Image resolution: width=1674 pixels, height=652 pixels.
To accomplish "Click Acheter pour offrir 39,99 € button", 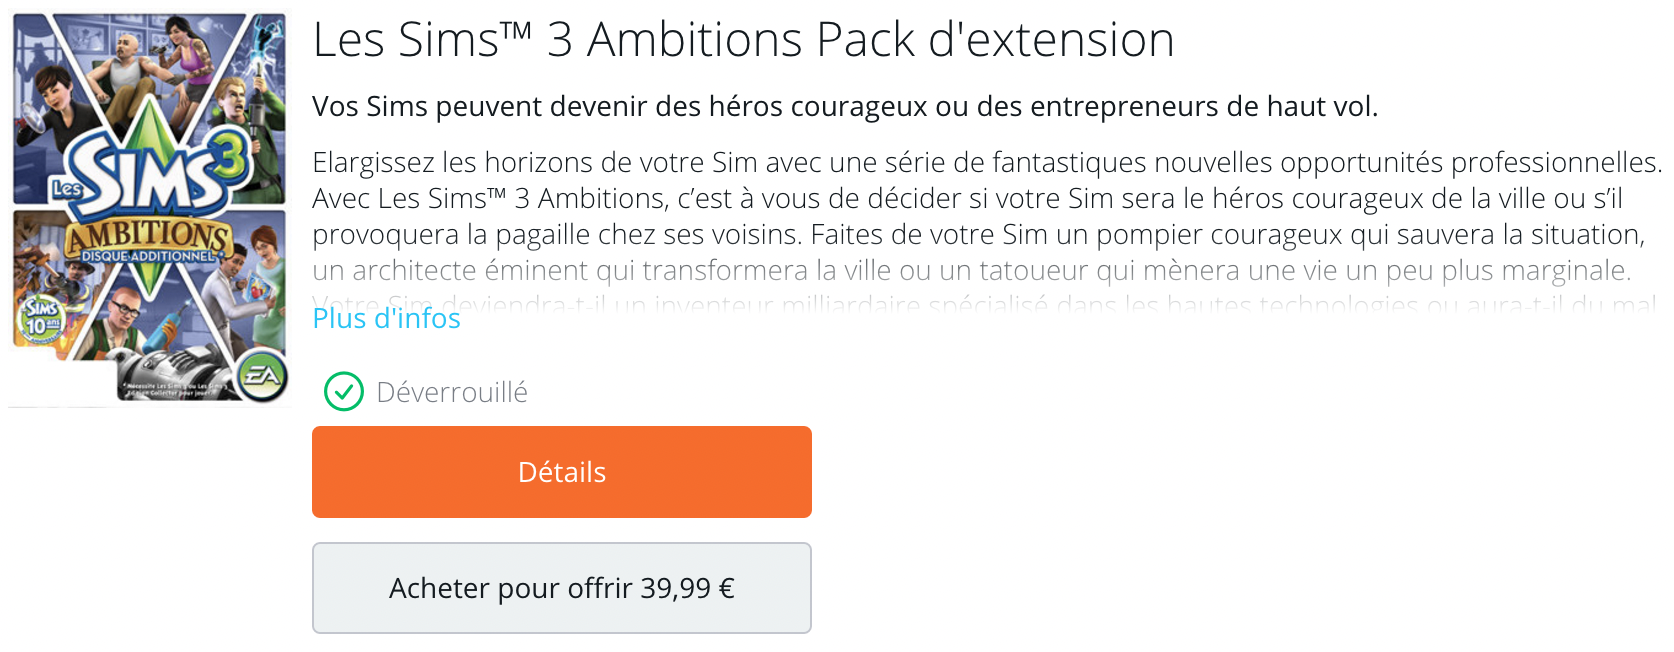I will pos(561,588).
